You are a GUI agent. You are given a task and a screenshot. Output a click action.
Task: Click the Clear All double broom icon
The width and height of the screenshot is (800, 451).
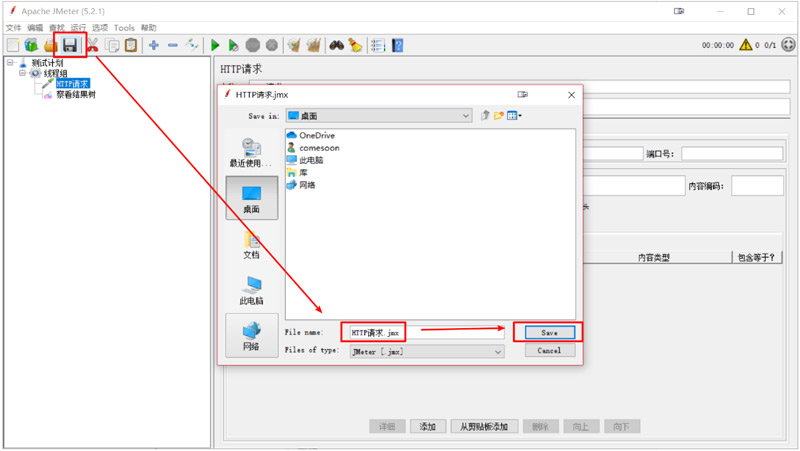coord(313,45)
